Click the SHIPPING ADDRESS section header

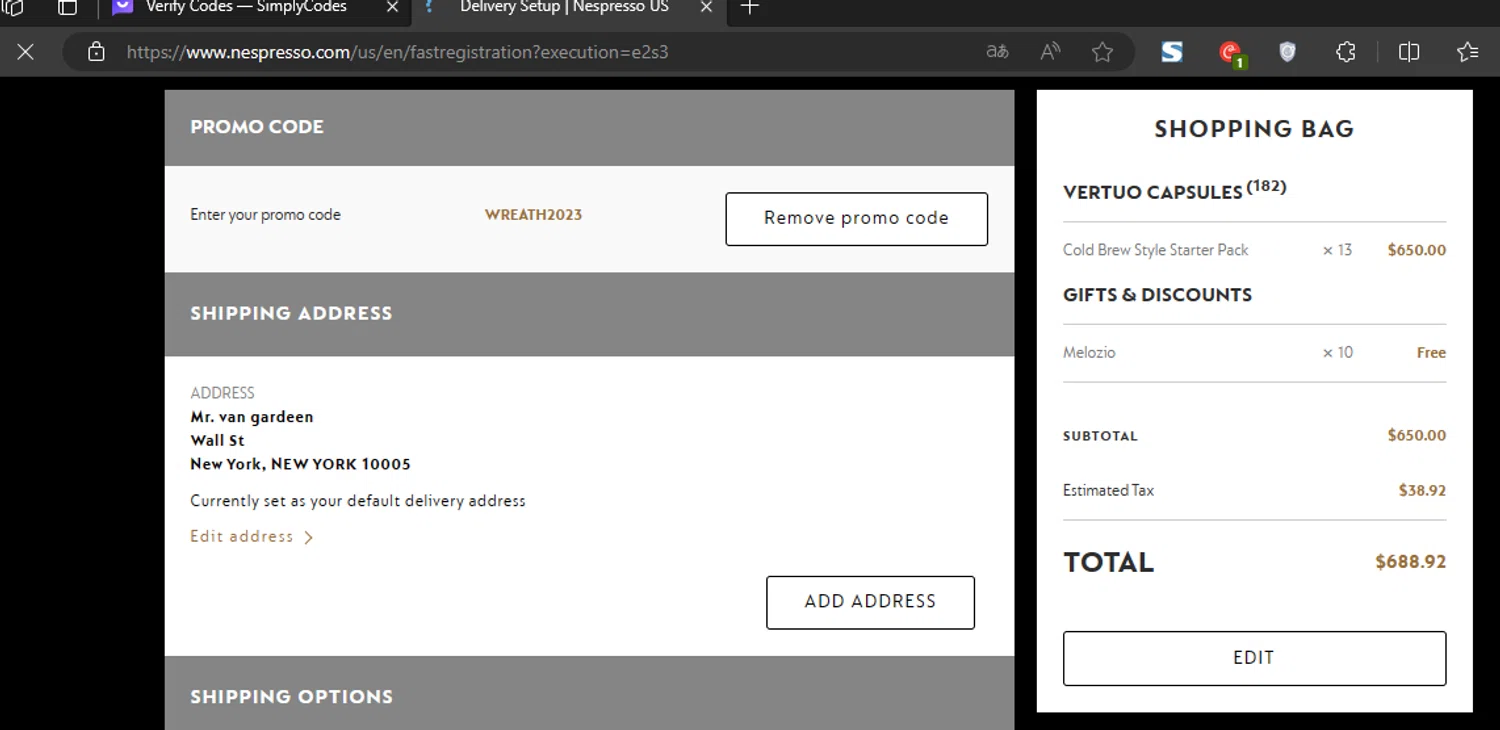(x=589, y=314)
